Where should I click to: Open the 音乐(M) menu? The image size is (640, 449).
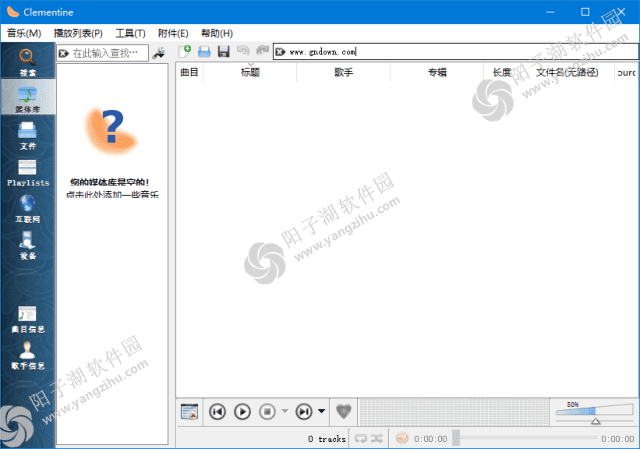[24, 33]
